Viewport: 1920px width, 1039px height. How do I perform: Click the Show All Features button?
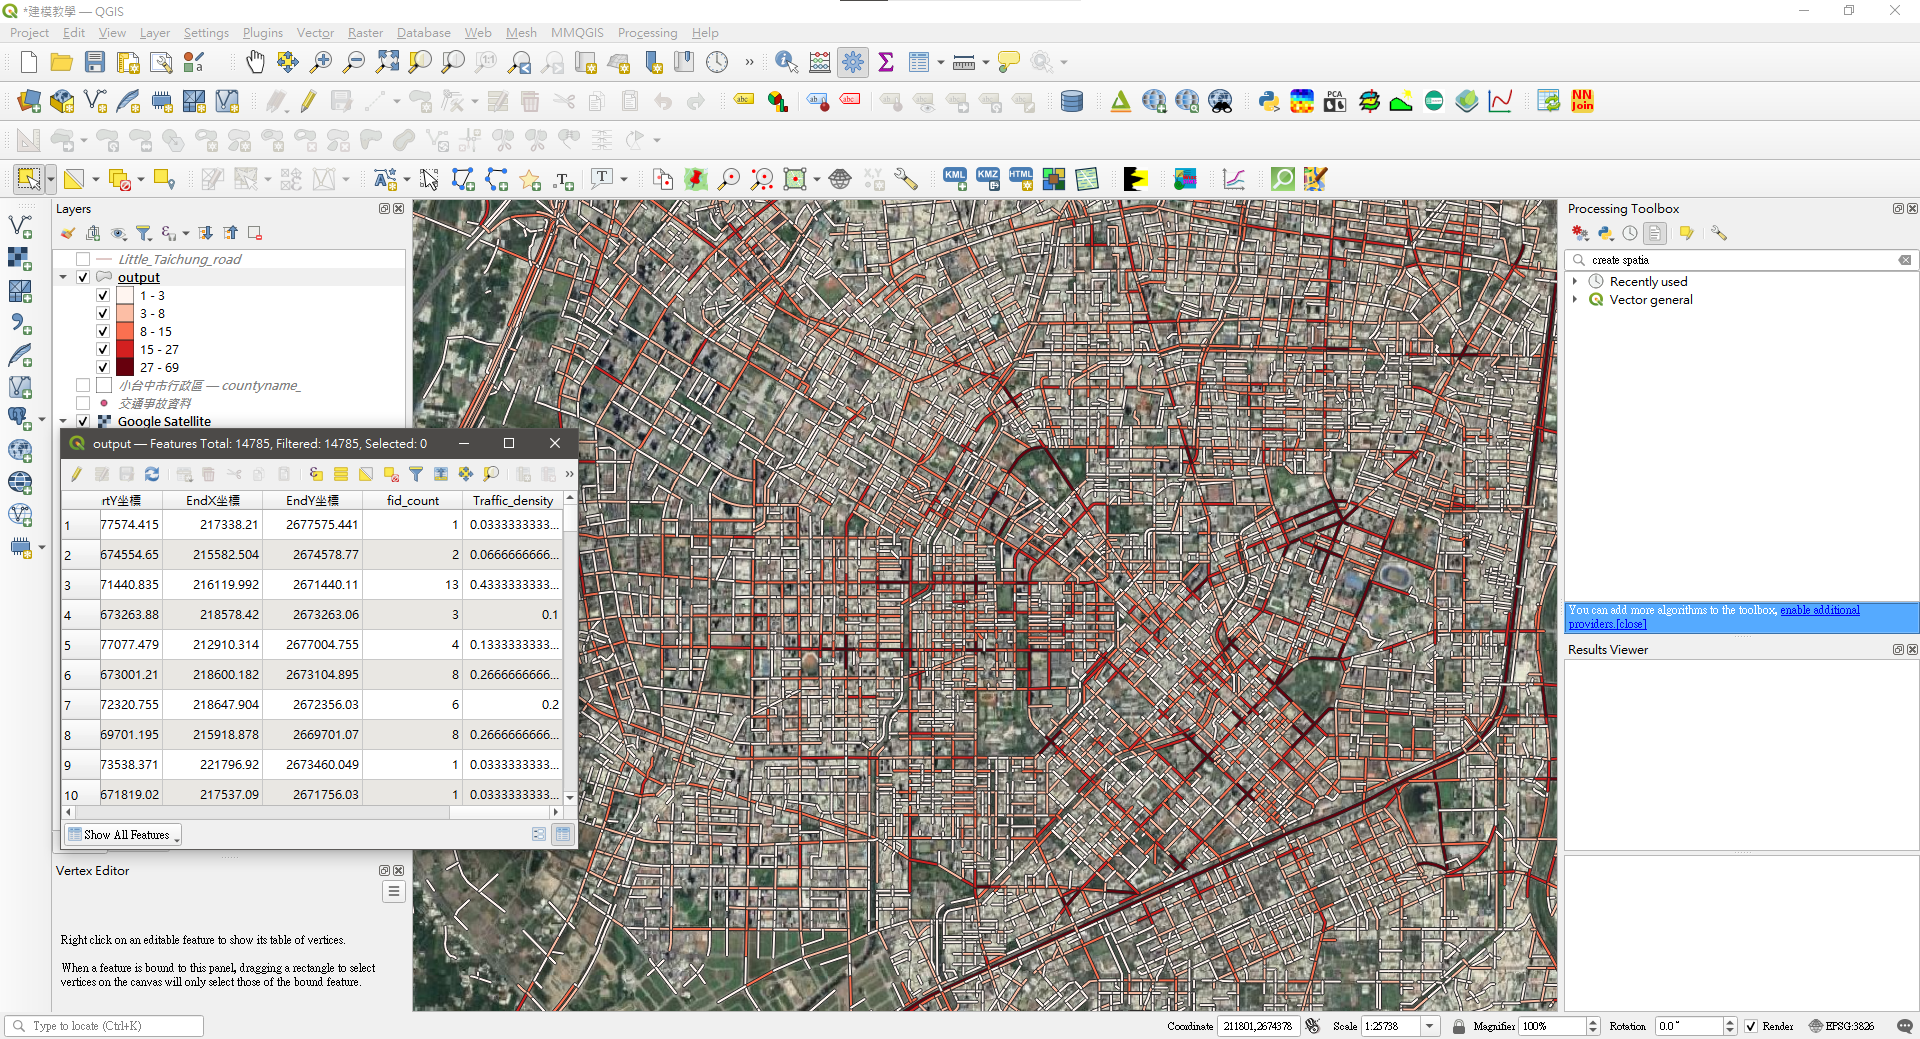coord(122,834)
